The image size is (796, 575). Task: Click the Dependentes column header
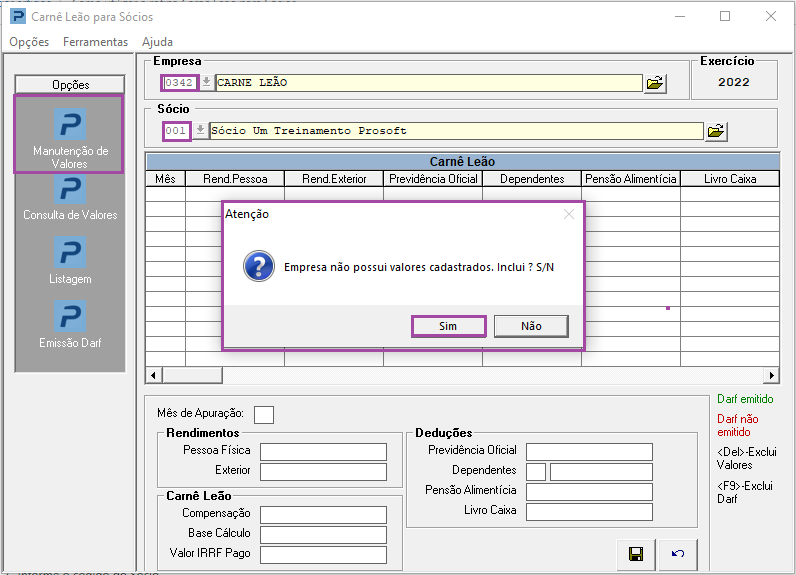tap(532, 179)
